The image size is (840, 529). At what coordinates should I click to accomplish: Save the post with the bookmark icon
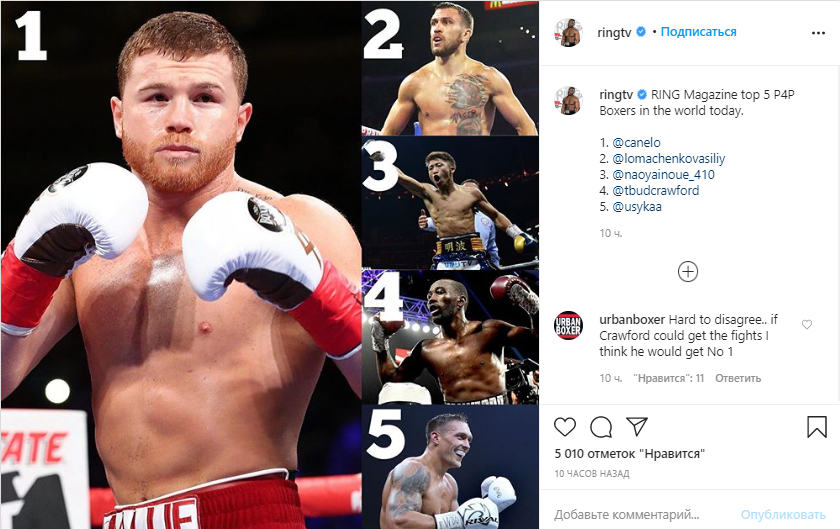pyautogui.click(x=817, y=427)
